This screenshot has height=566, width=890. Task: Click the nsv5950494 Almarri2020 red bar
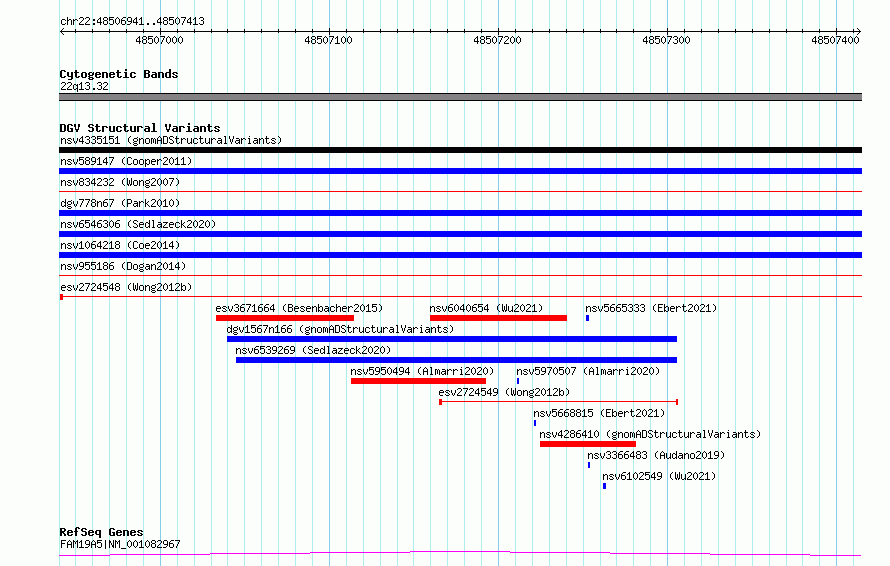click(x=418, y=381)
